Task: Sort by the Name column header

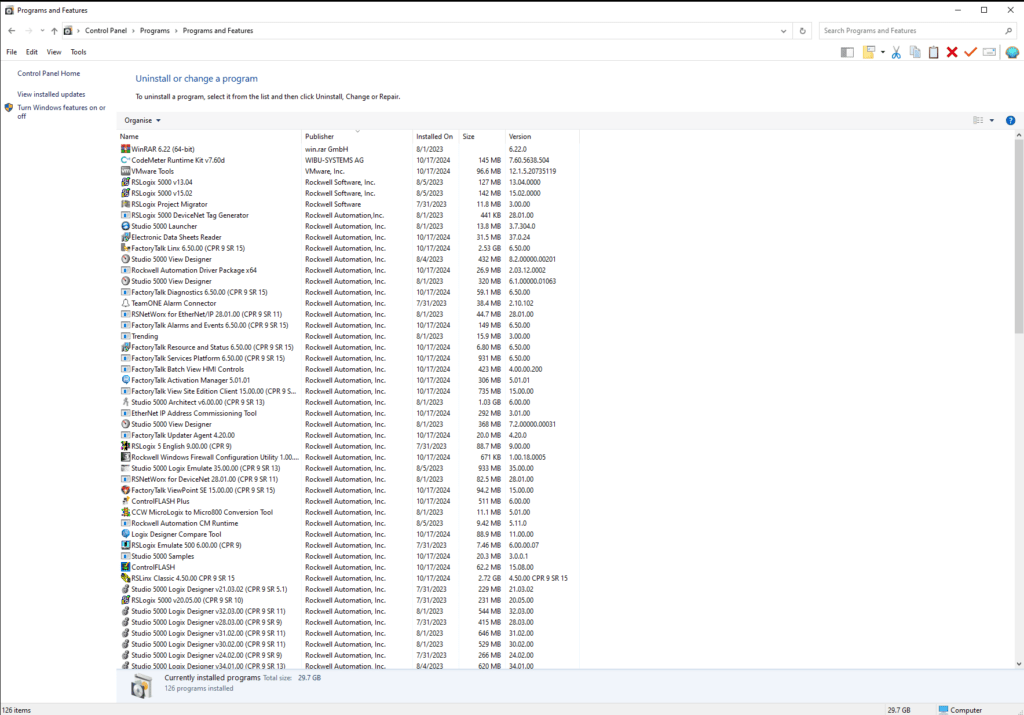Action: pos(209,136)
